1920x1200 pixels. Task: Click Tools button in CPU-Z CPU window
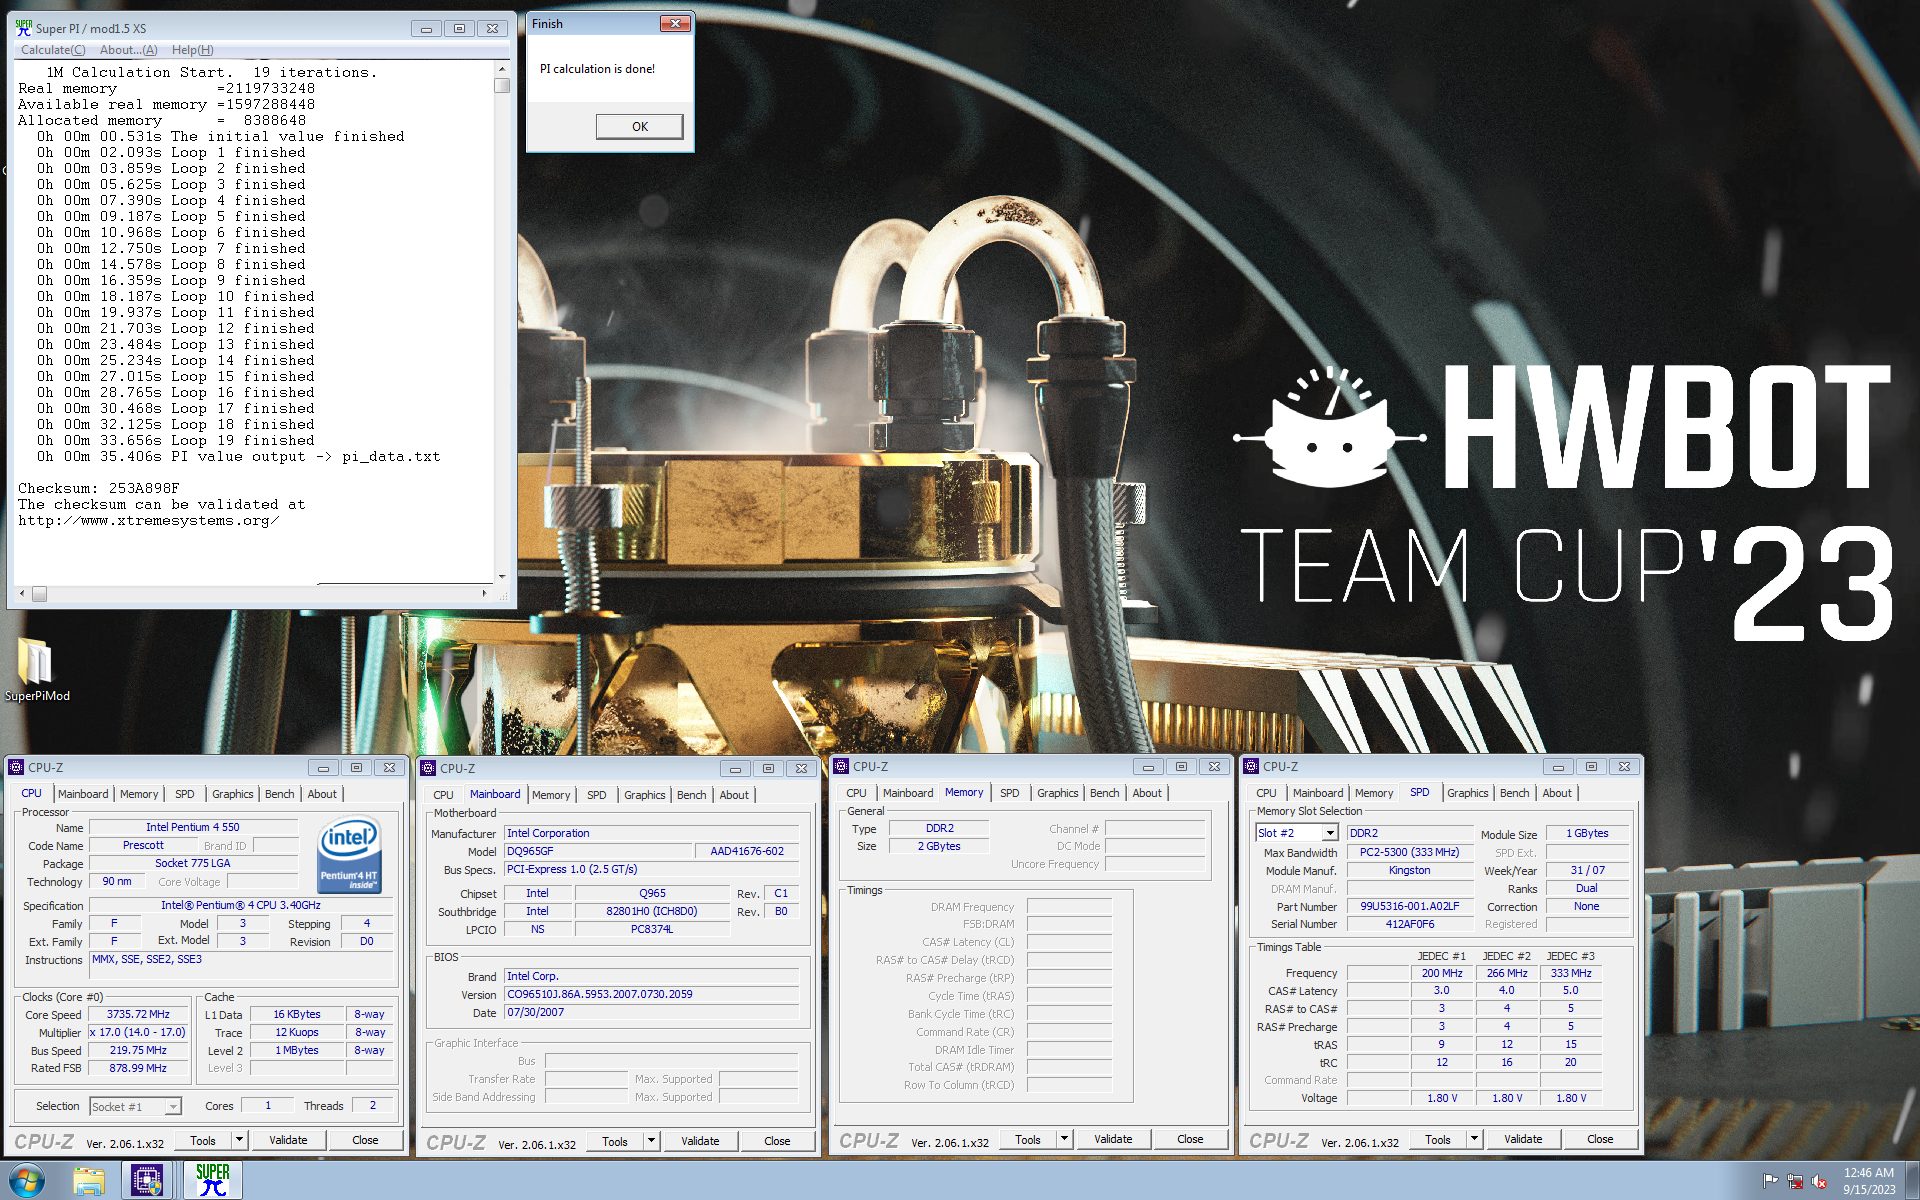(203, 1140)
